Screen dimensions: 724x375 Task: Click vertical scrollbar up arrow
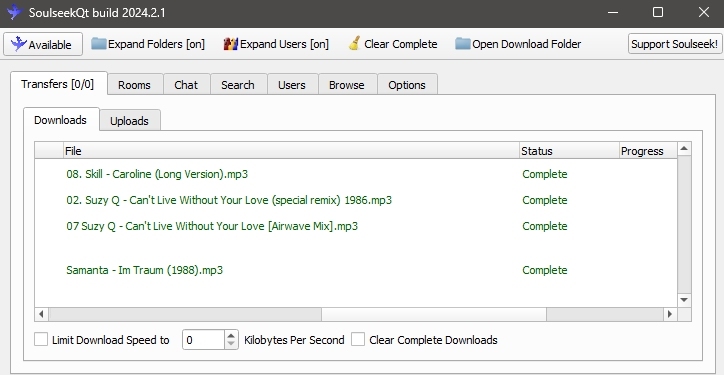684,149
